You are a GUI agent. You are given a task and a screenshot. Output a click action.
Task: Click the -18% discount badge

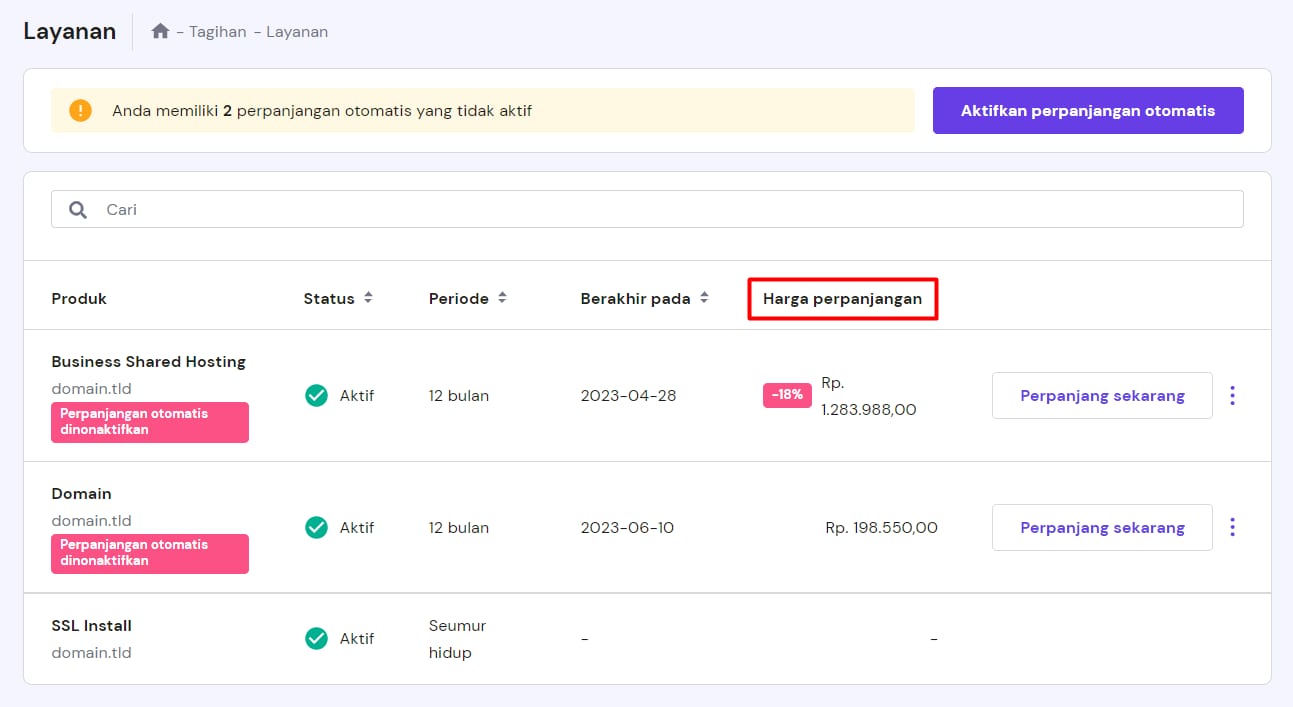pos(787,395)
